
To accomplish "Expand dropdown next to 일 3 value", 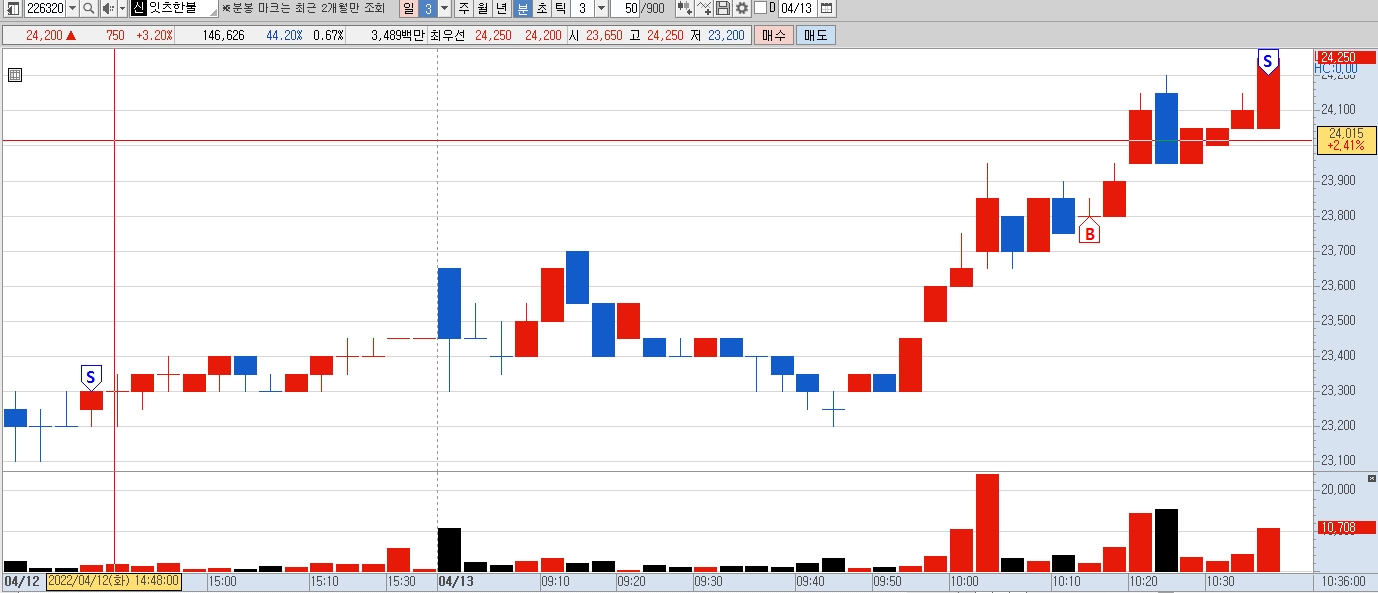I will 445,8.
